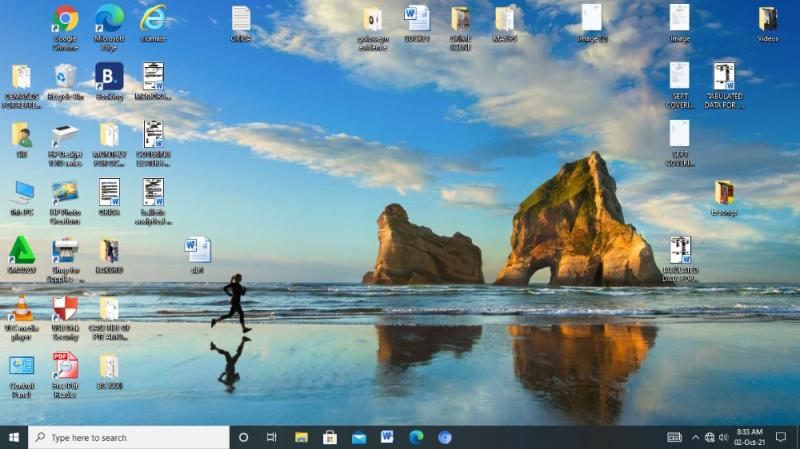Screen dimensions: 800x449
Task: Open Google Chrome desktop shortcut
Action: [x=65, y=19]
